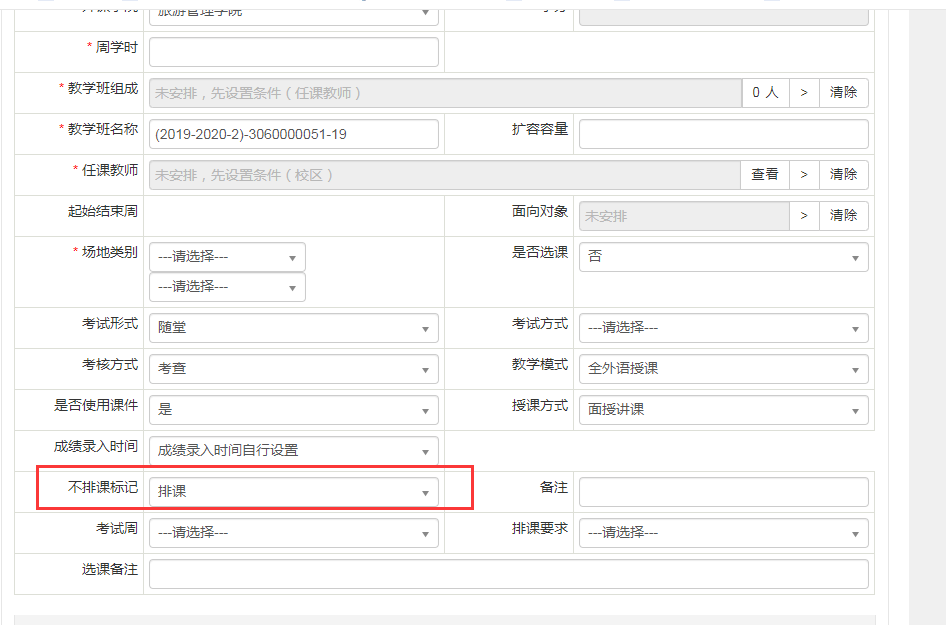Click the ">" arrow beside 面向对象 field
The image size is (946, 625).
[x=804, y=215]
